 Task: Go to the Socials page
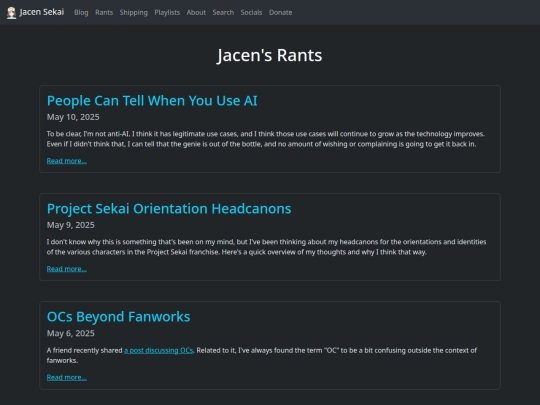click(x=251, y=12)
